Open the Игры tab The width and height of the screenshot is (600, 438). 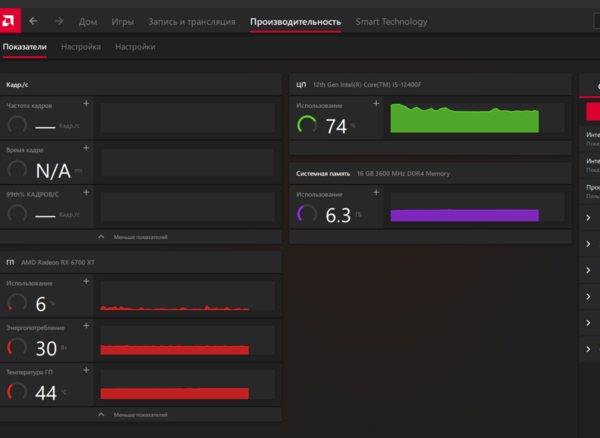point(123,21)
